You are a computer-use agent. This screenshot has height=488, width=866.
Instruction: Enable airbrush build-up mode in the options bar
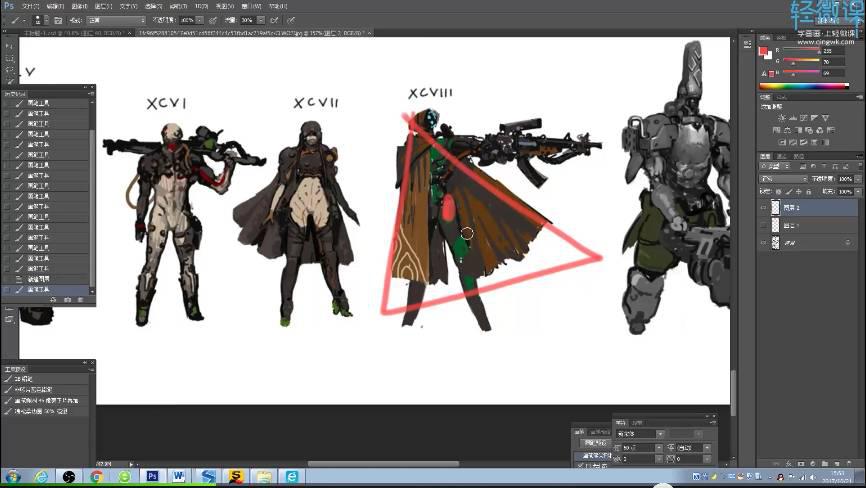274,20
